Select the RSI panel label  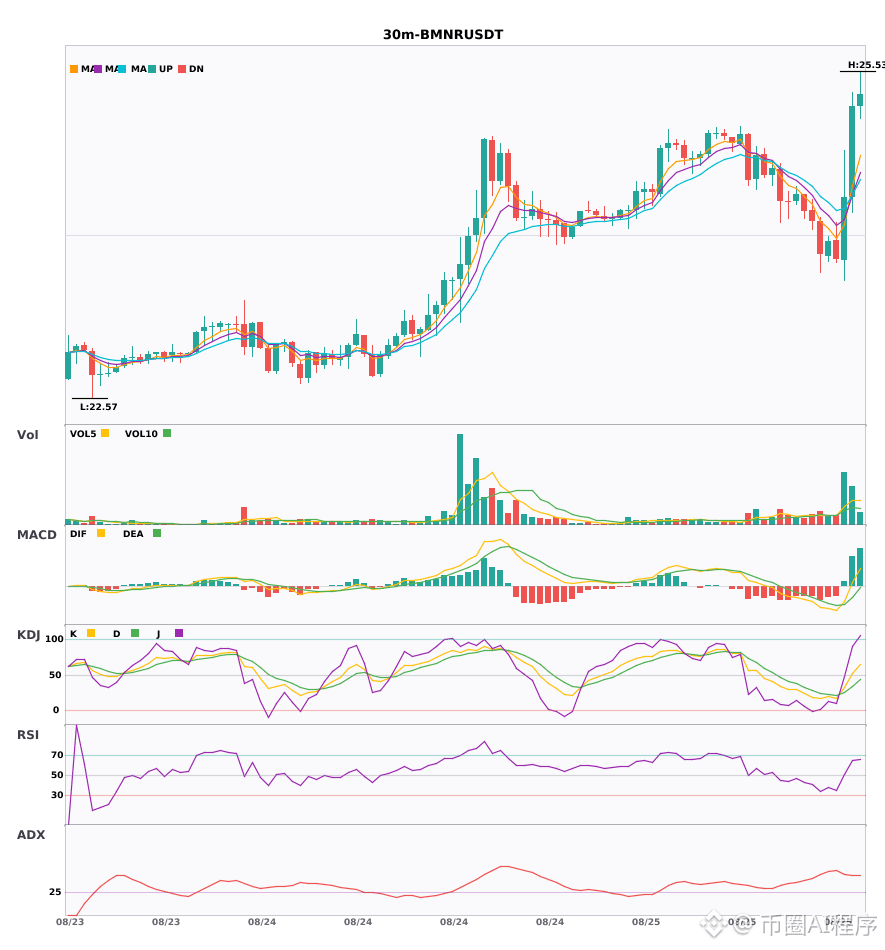[x=28, y=735]
